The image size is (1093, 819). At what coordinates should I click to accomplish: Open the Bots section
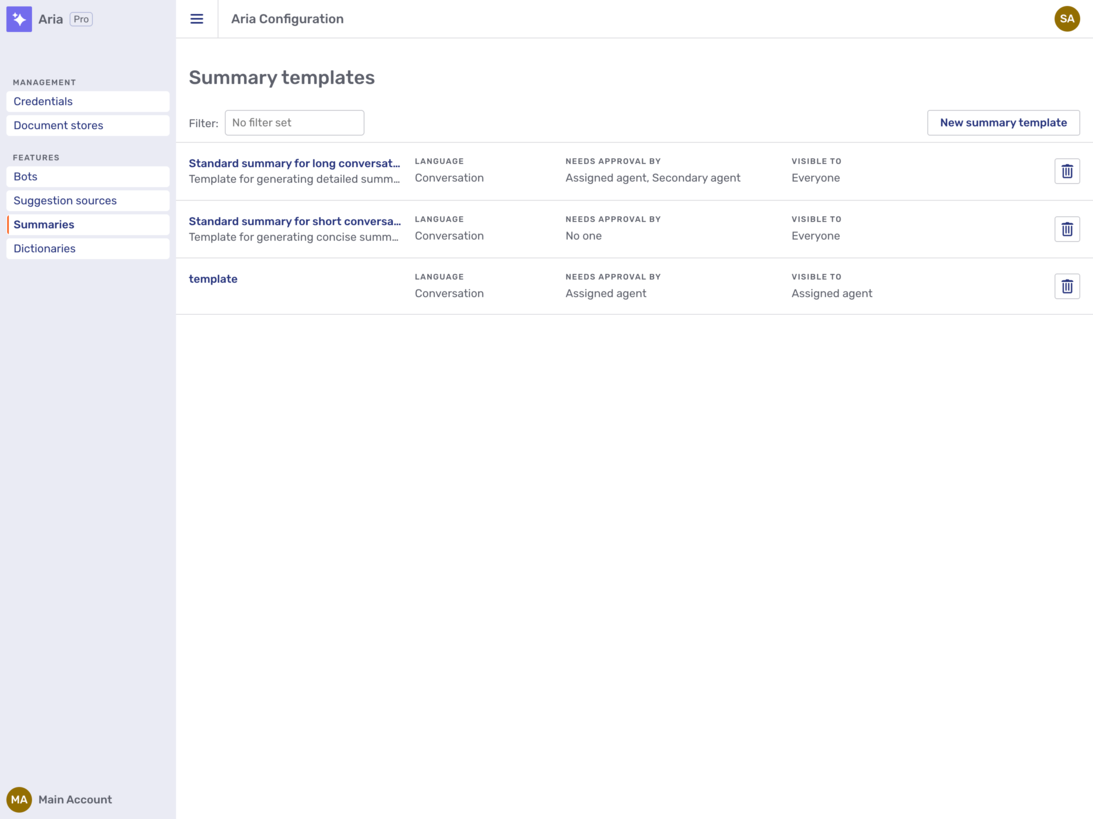point(24,176)
